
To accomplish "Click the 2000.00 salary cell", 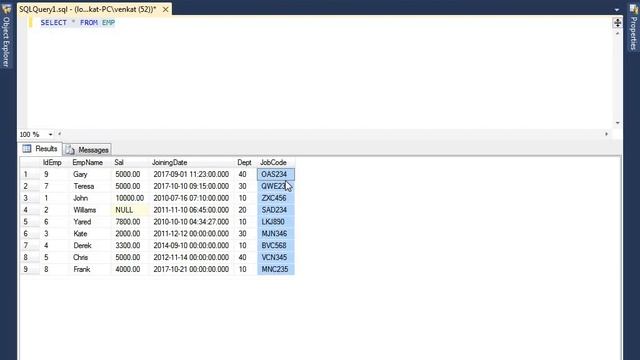I will [130, 233].
